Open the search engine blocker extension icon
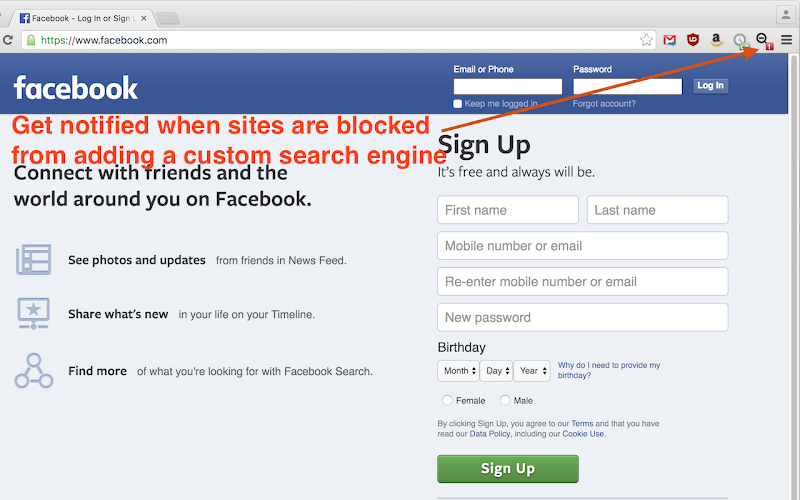800x500 pixels. click(x=764, y=40)
